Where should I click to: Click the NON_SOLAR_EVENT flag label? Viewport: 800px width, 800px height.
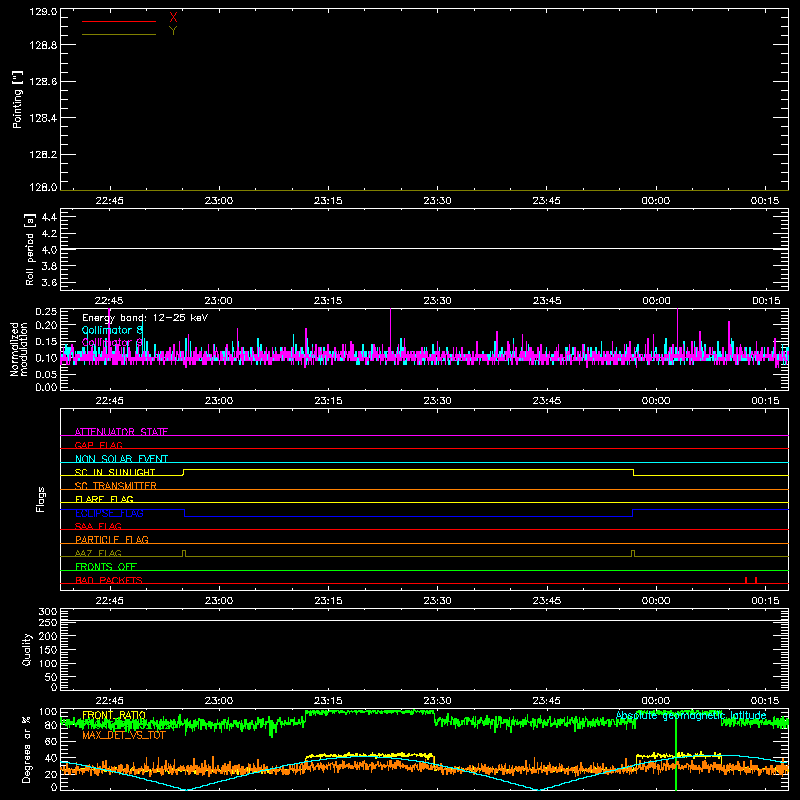click(x=121, y=459)
